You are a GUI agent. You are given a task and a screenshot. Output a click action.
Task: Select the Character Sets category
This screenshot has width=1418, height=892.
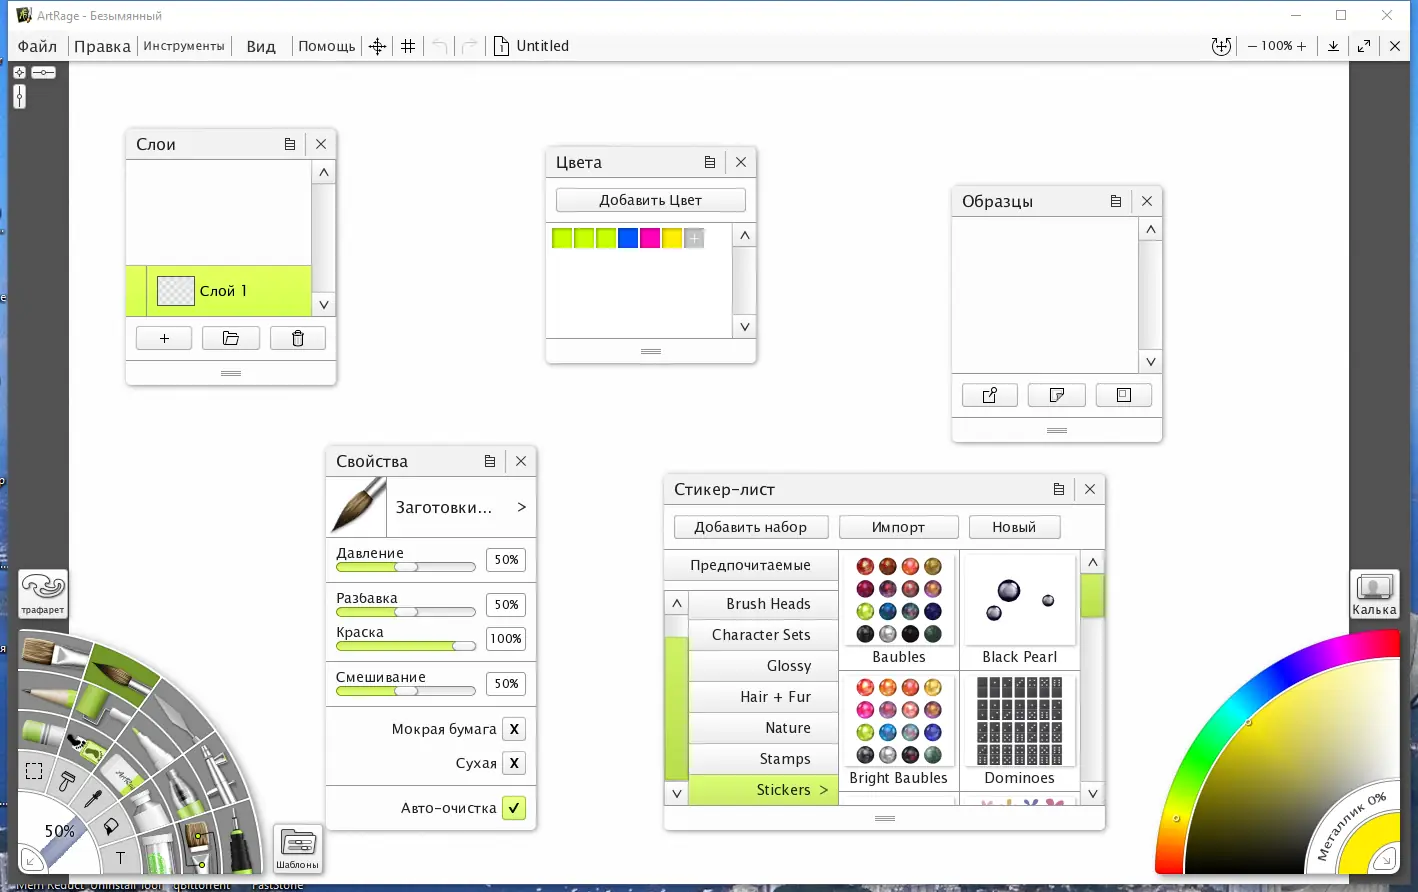(x=764, y=635)
